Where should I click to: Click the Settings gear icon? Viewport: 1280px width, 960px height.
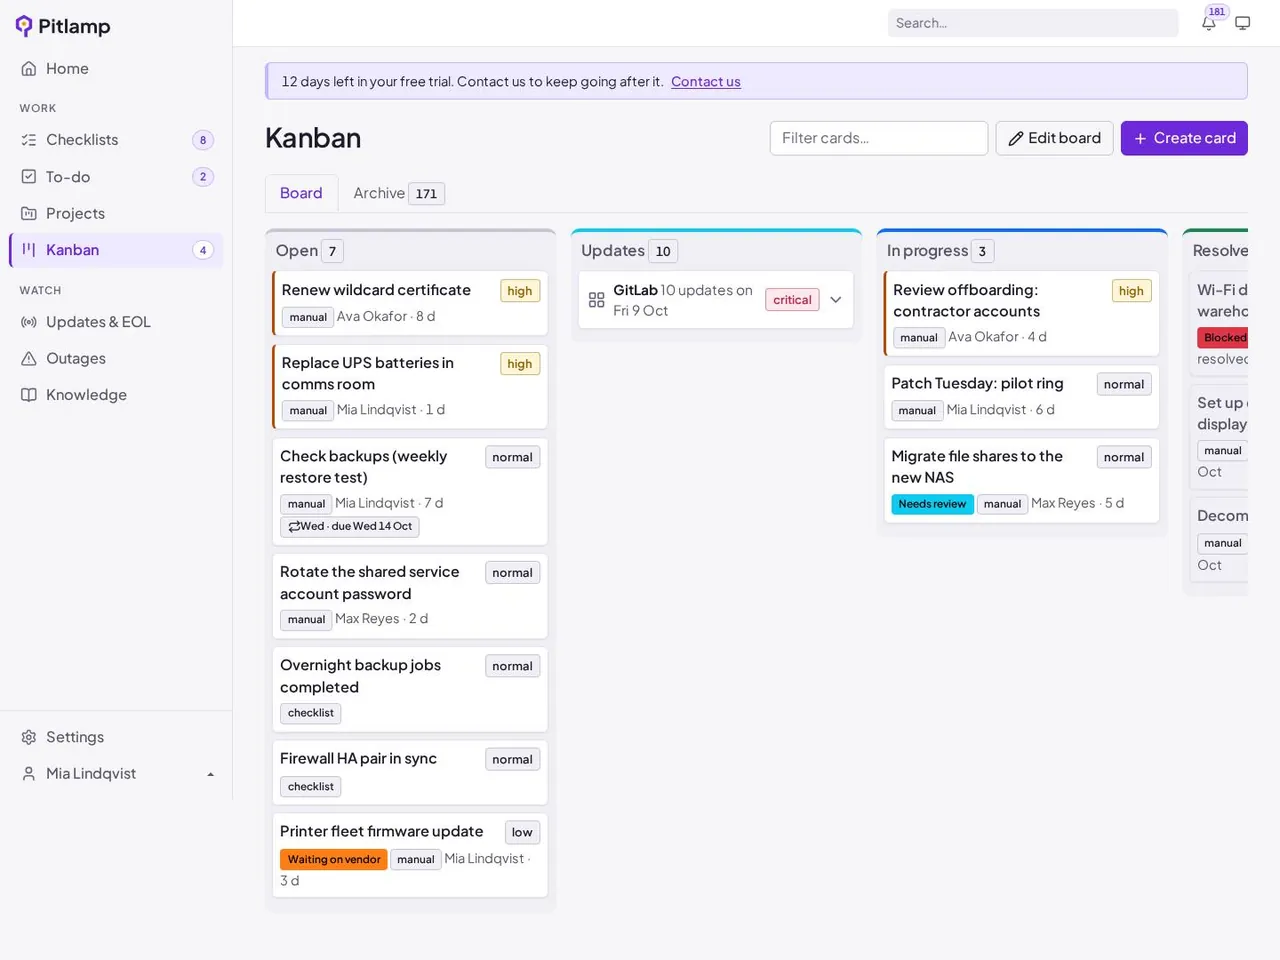tap(29, 737)
